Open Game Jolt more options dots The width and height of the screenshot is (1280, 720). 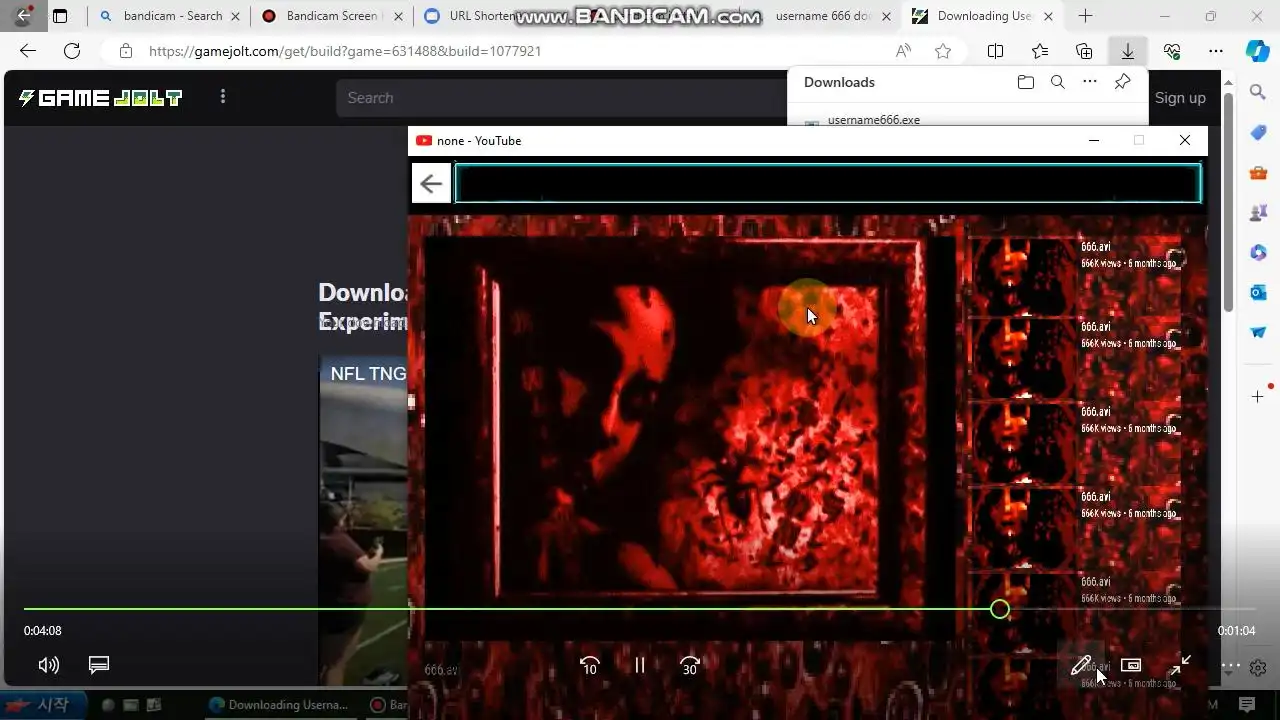(223, 97)
